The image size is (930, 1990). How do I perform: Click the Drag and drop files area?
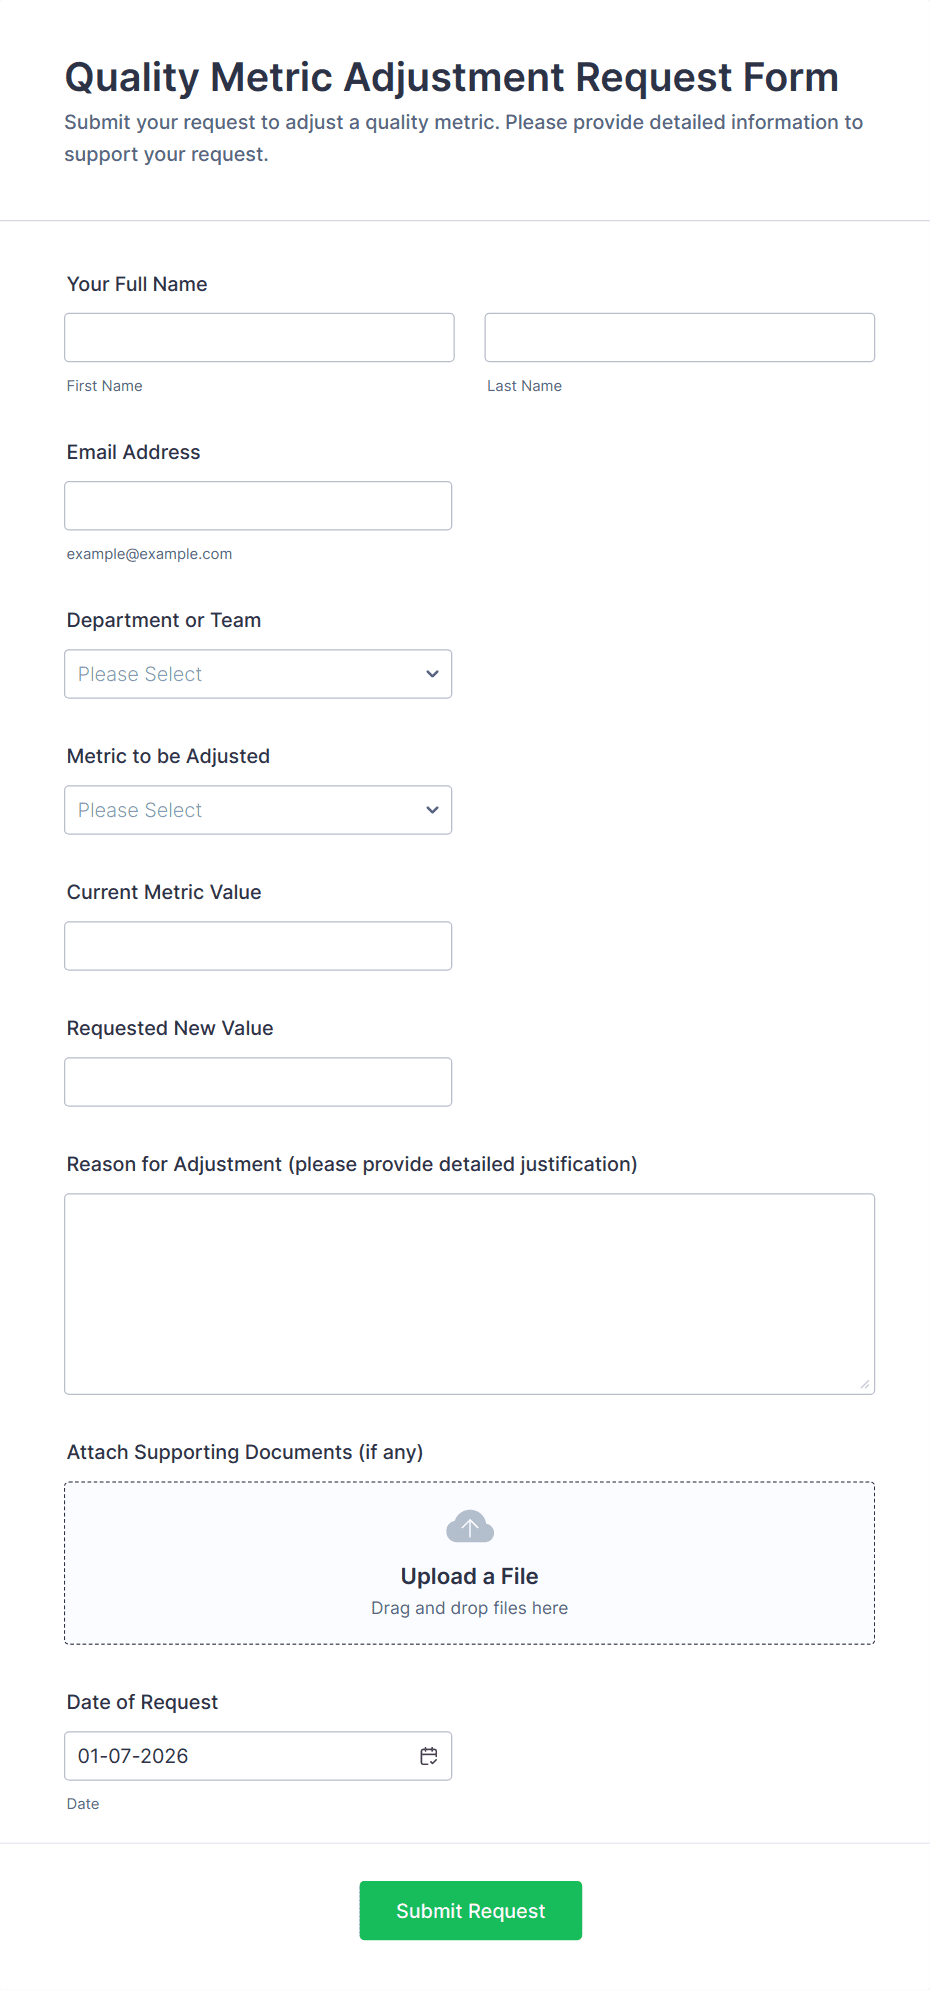[x=469, y=1608]
